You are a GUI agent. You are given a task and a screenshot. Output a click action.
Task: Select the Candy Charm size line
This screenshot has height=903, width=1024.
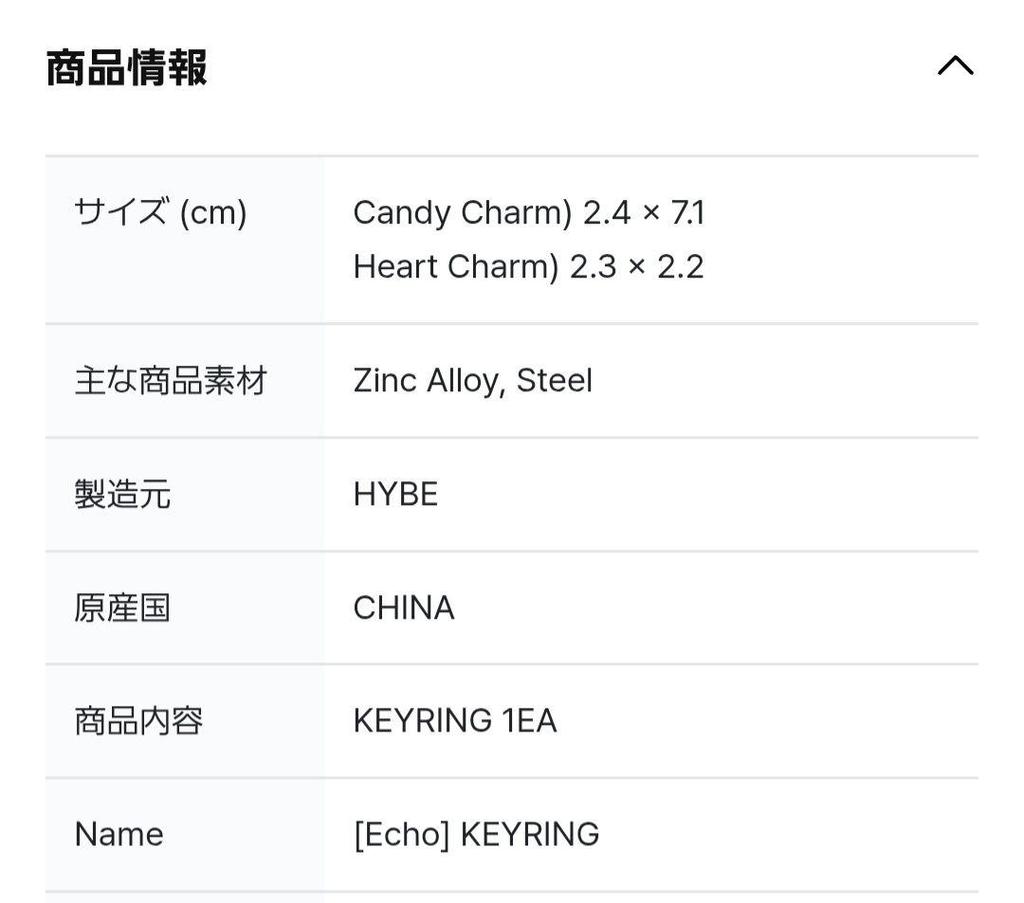click(x=529, y=212)
